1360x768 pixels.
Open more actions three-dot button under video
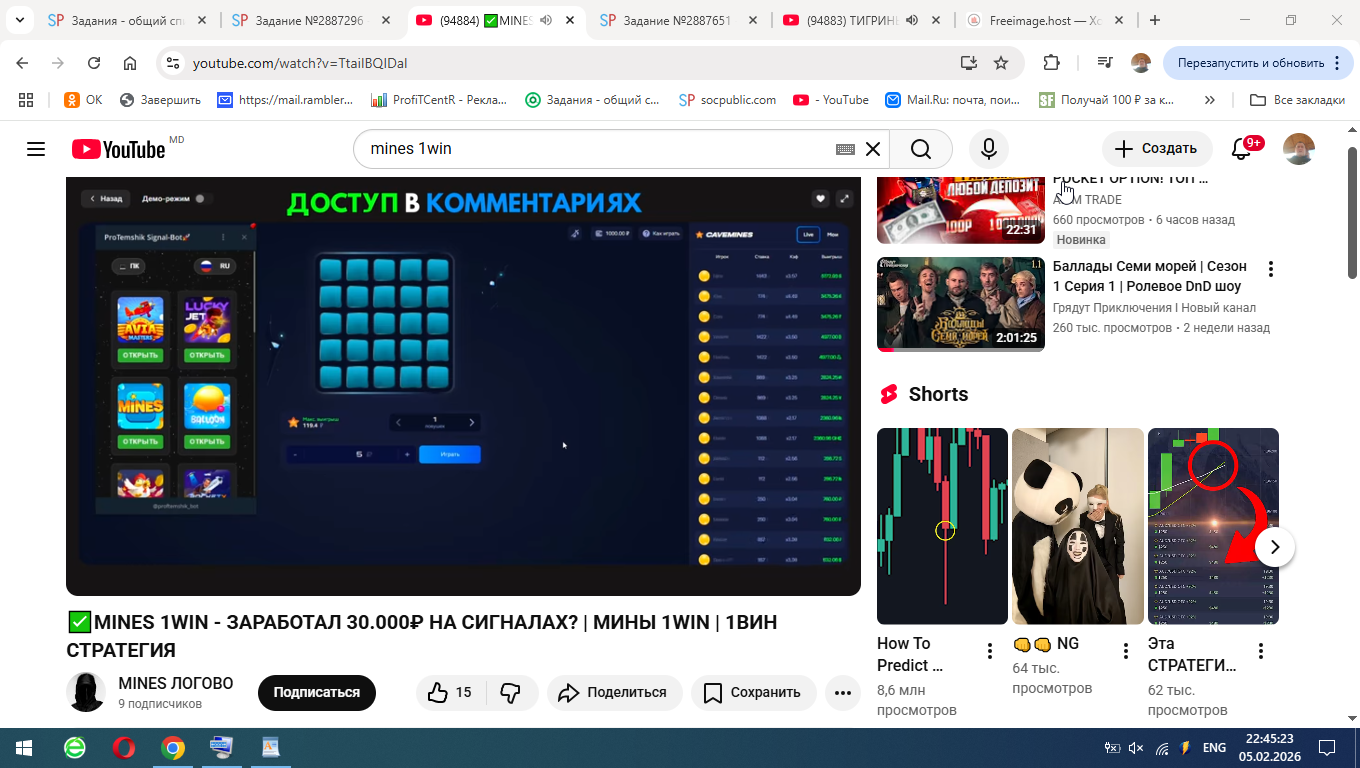(x=842, y=692)
